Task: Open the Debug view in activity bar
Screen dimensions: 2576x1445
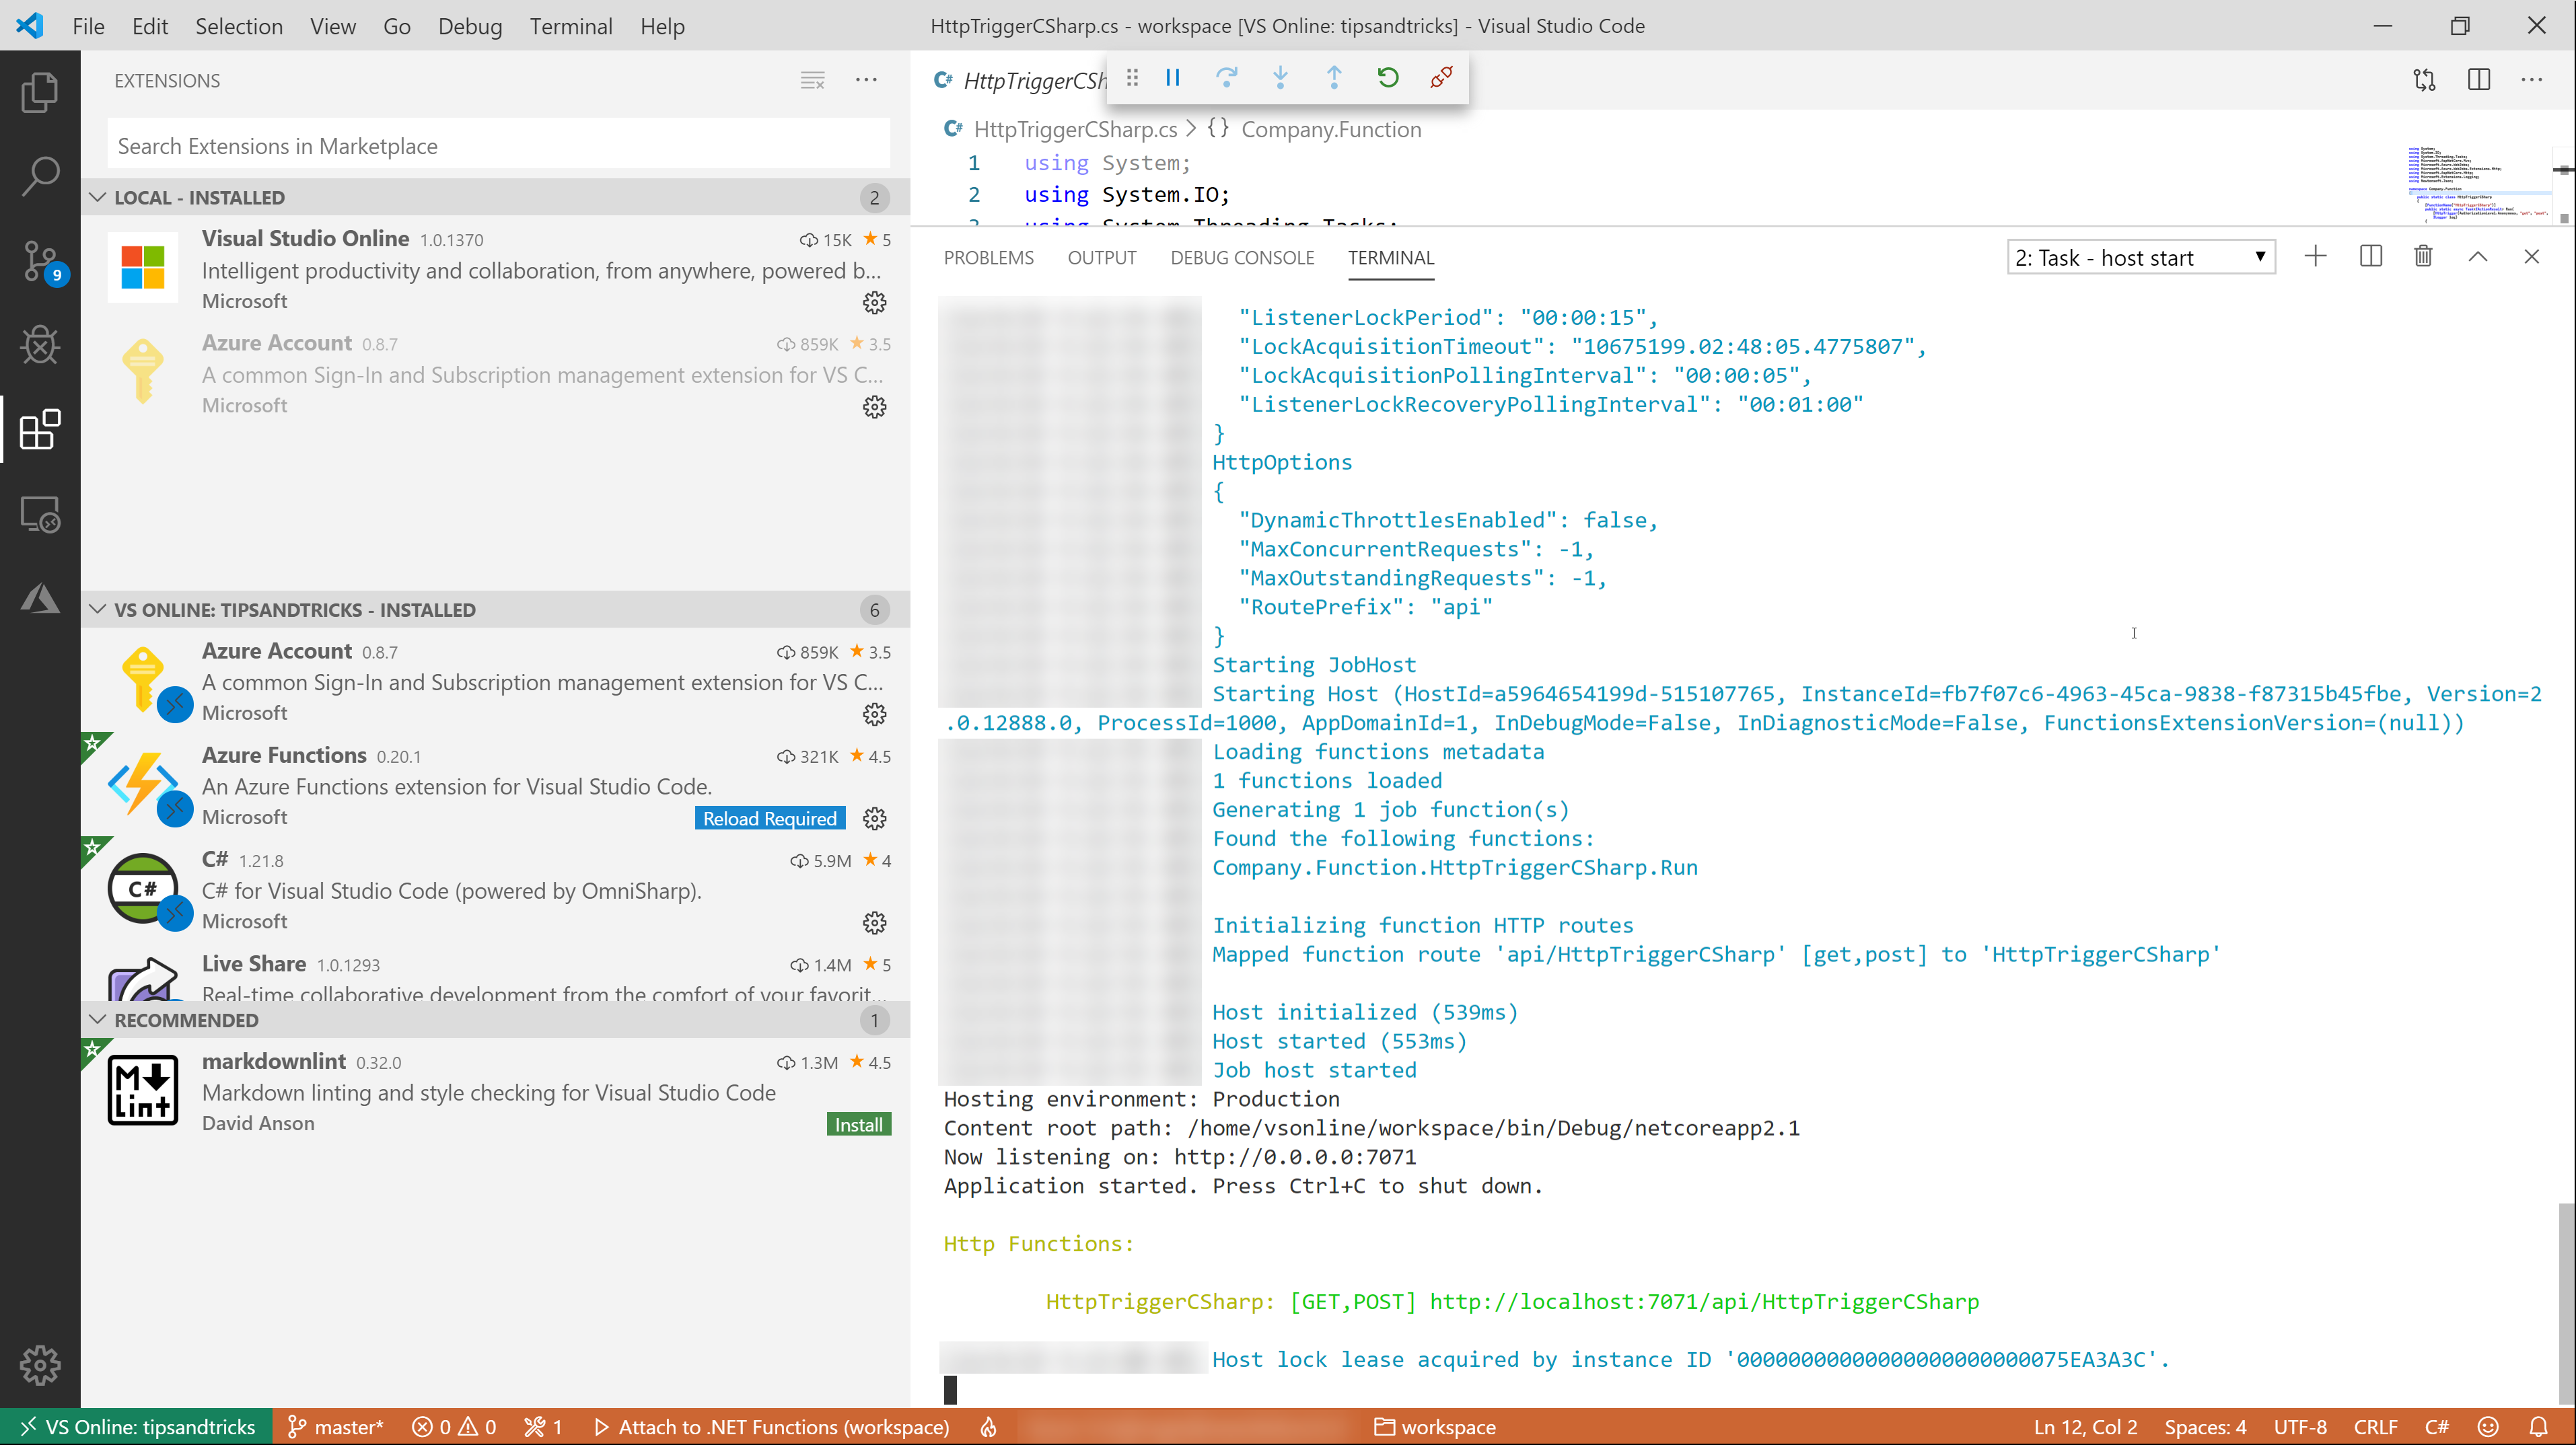Action: 40,346
